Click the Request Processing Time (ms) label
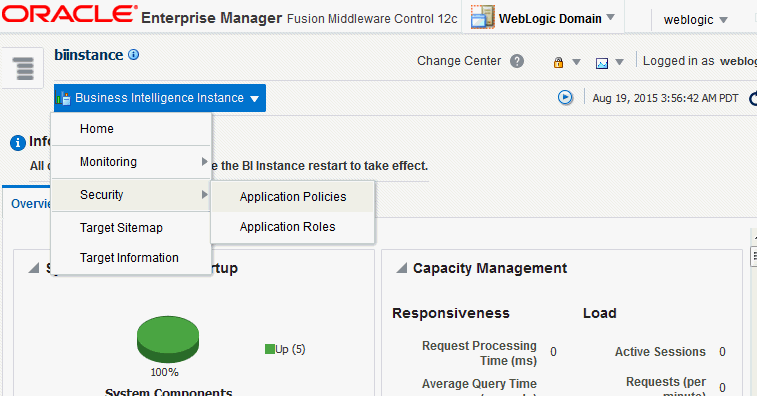 (479, 353)
